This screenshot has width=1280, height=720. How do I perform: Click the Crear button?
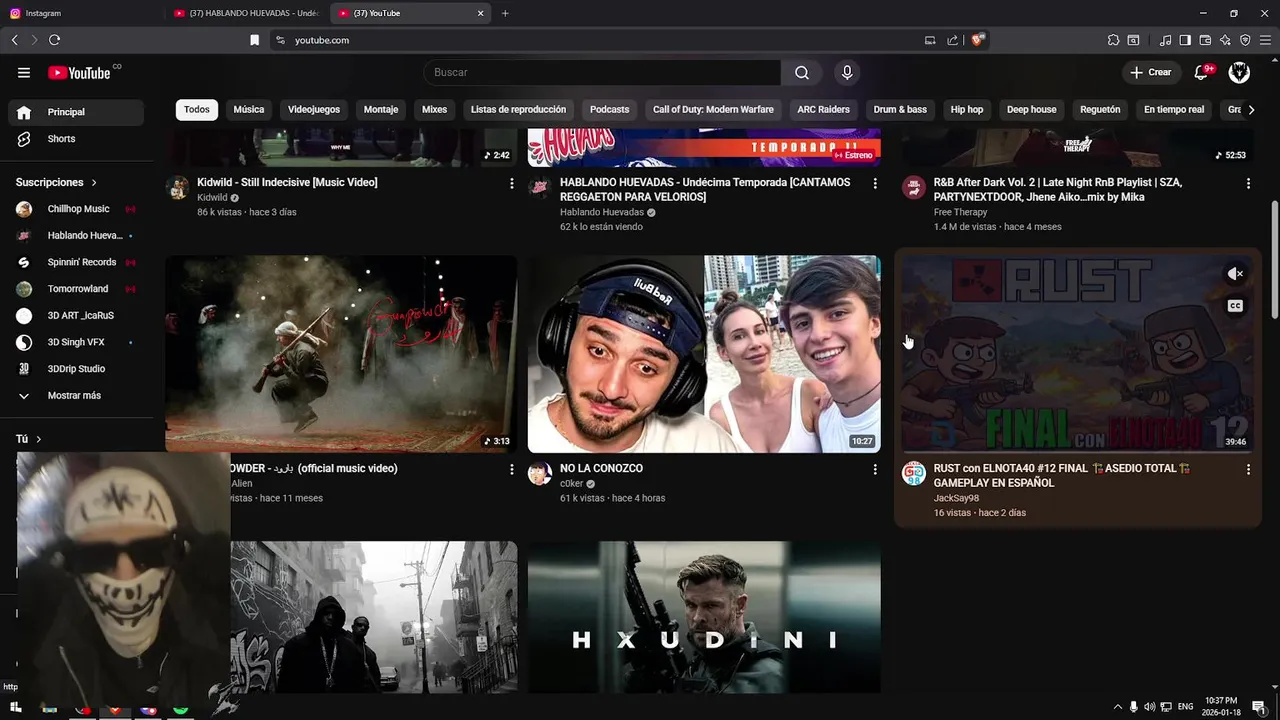point(1151,72)
